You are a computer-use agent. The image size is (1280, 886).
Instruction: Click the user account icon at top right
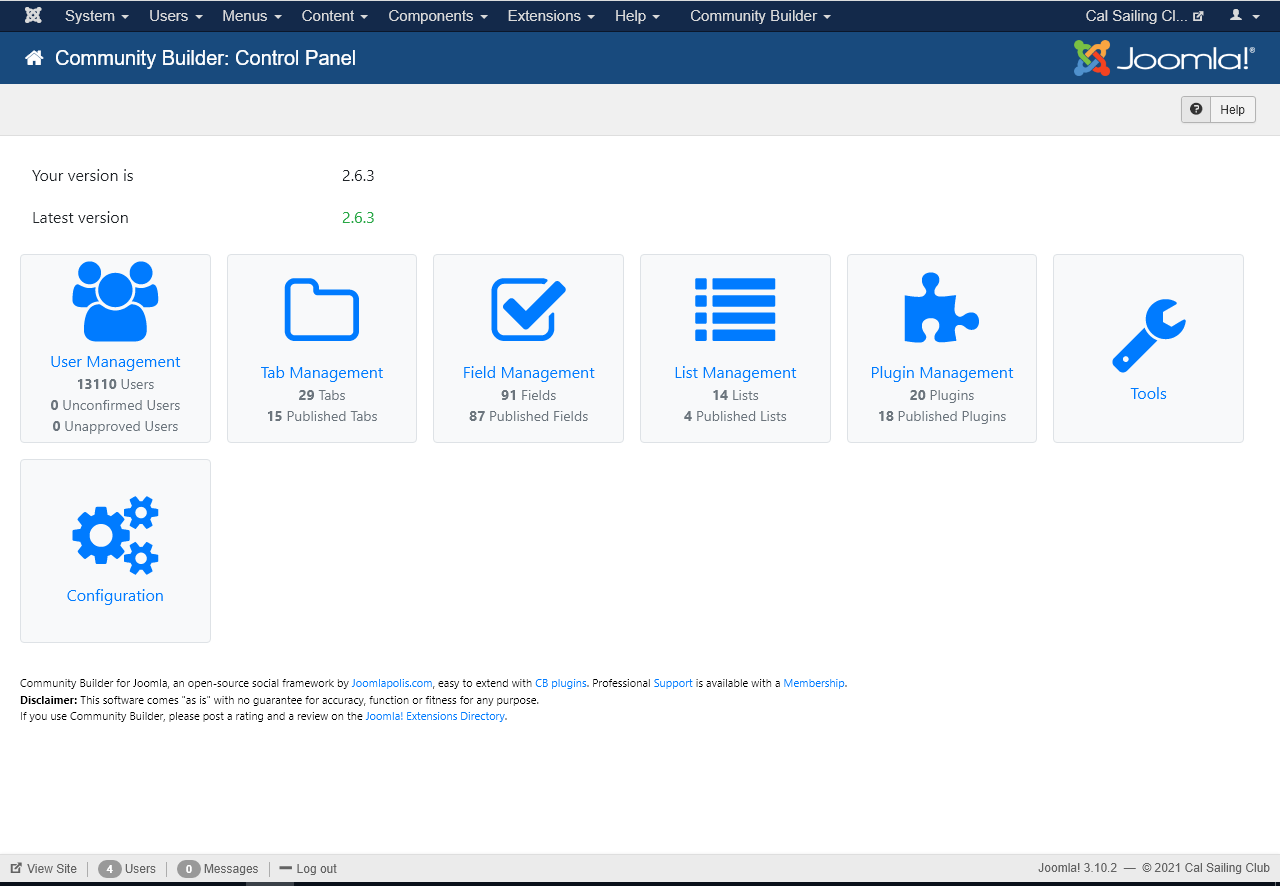tap(1236, 16)
